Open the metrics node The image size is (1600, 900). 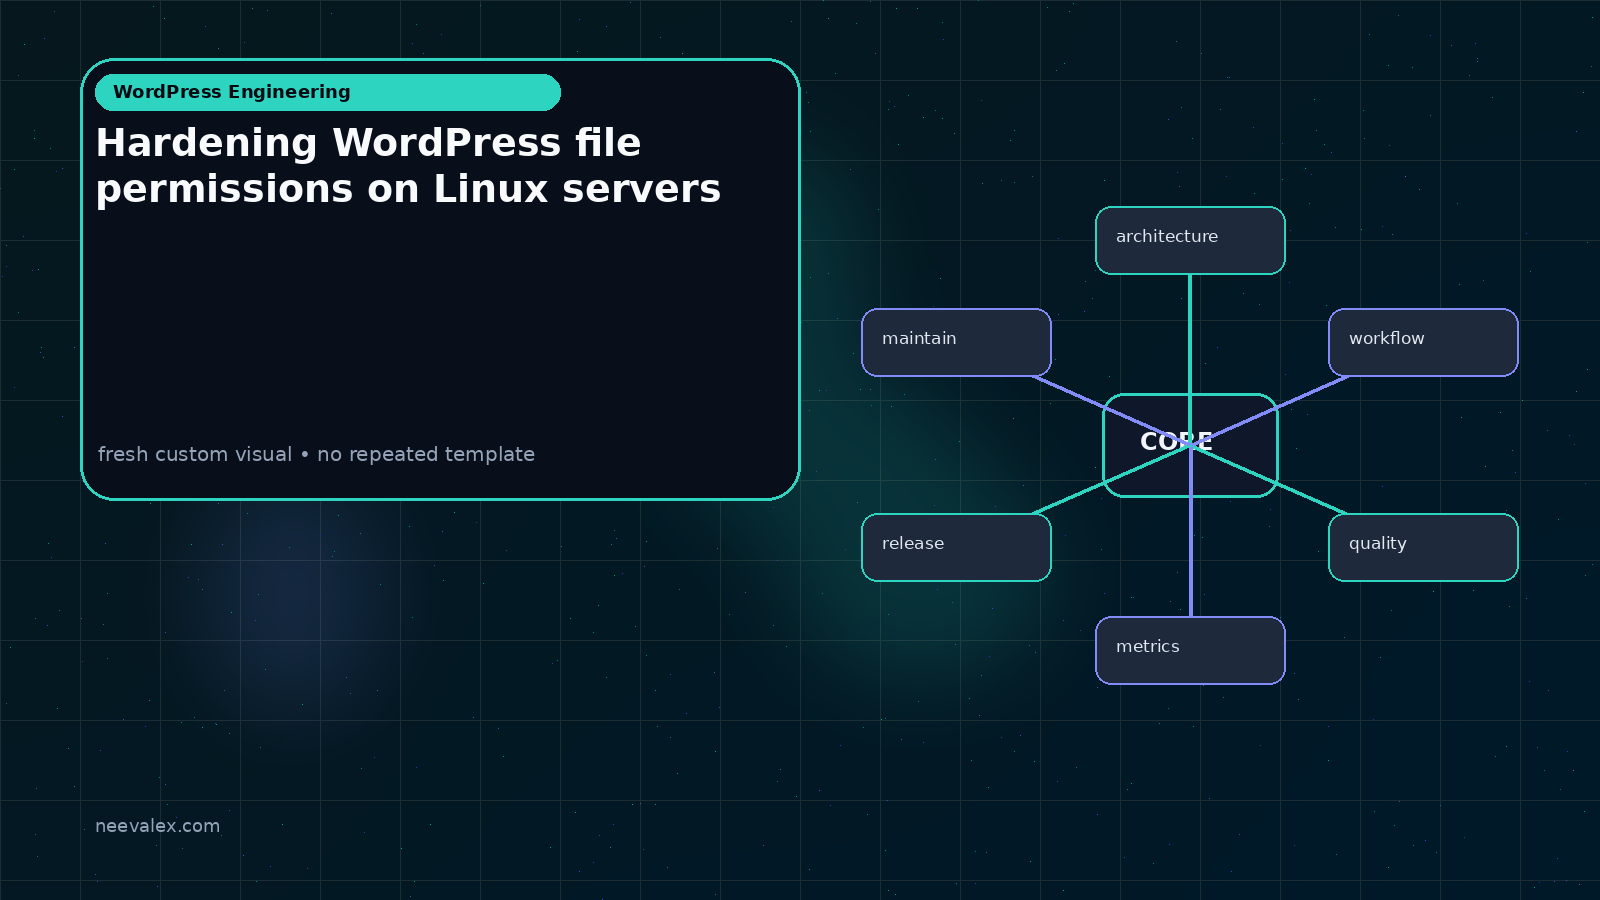1190,650
